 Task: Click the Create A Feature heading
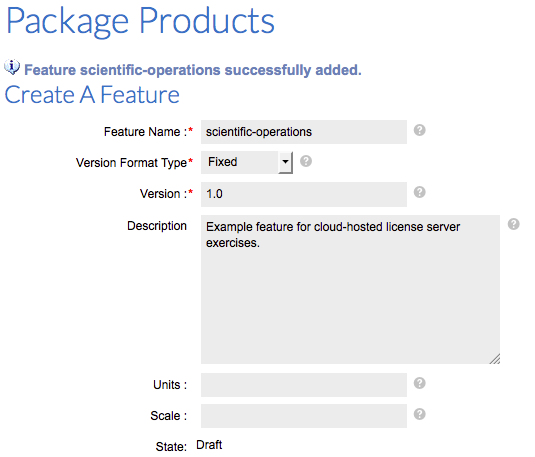tap(92, 95)
